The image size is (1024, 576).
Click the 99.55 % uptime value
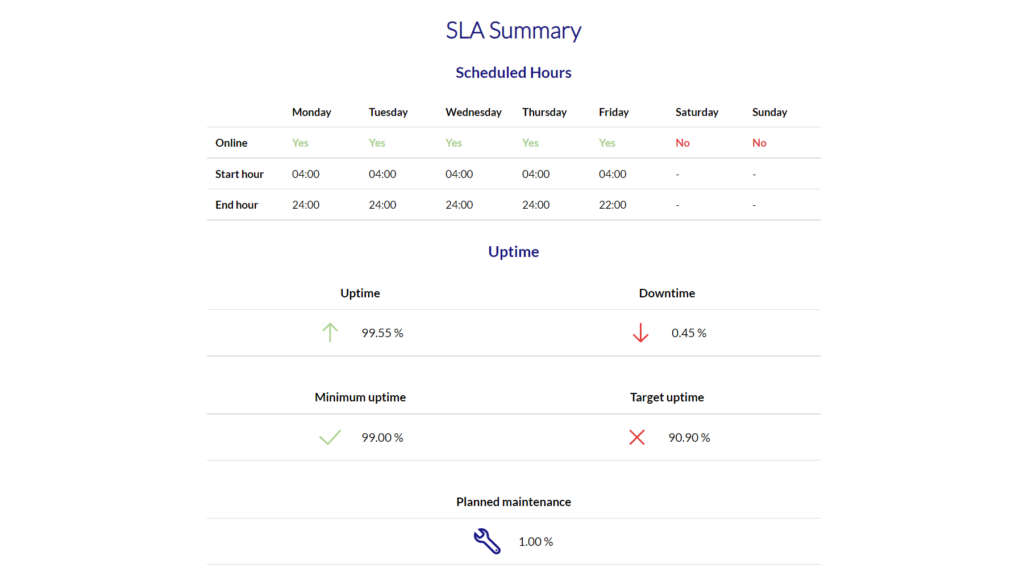[x=383, y=333]
